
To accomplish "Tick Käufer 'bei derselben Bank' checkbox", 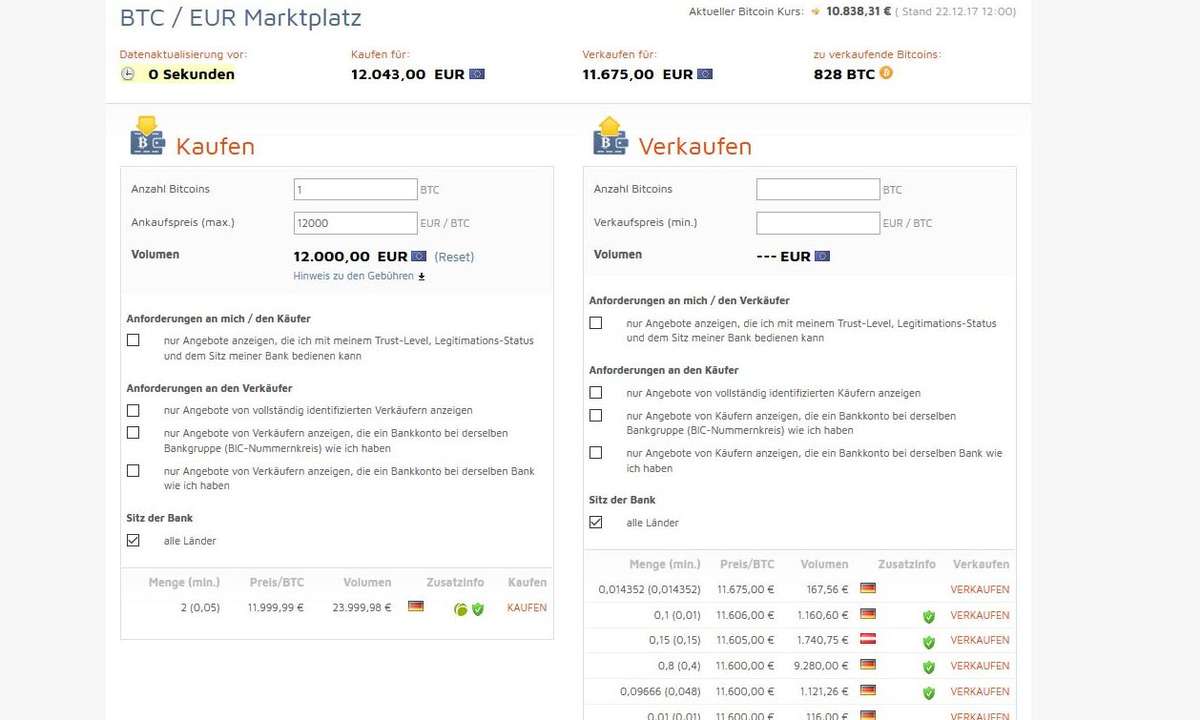I will (x=596, y=453).
